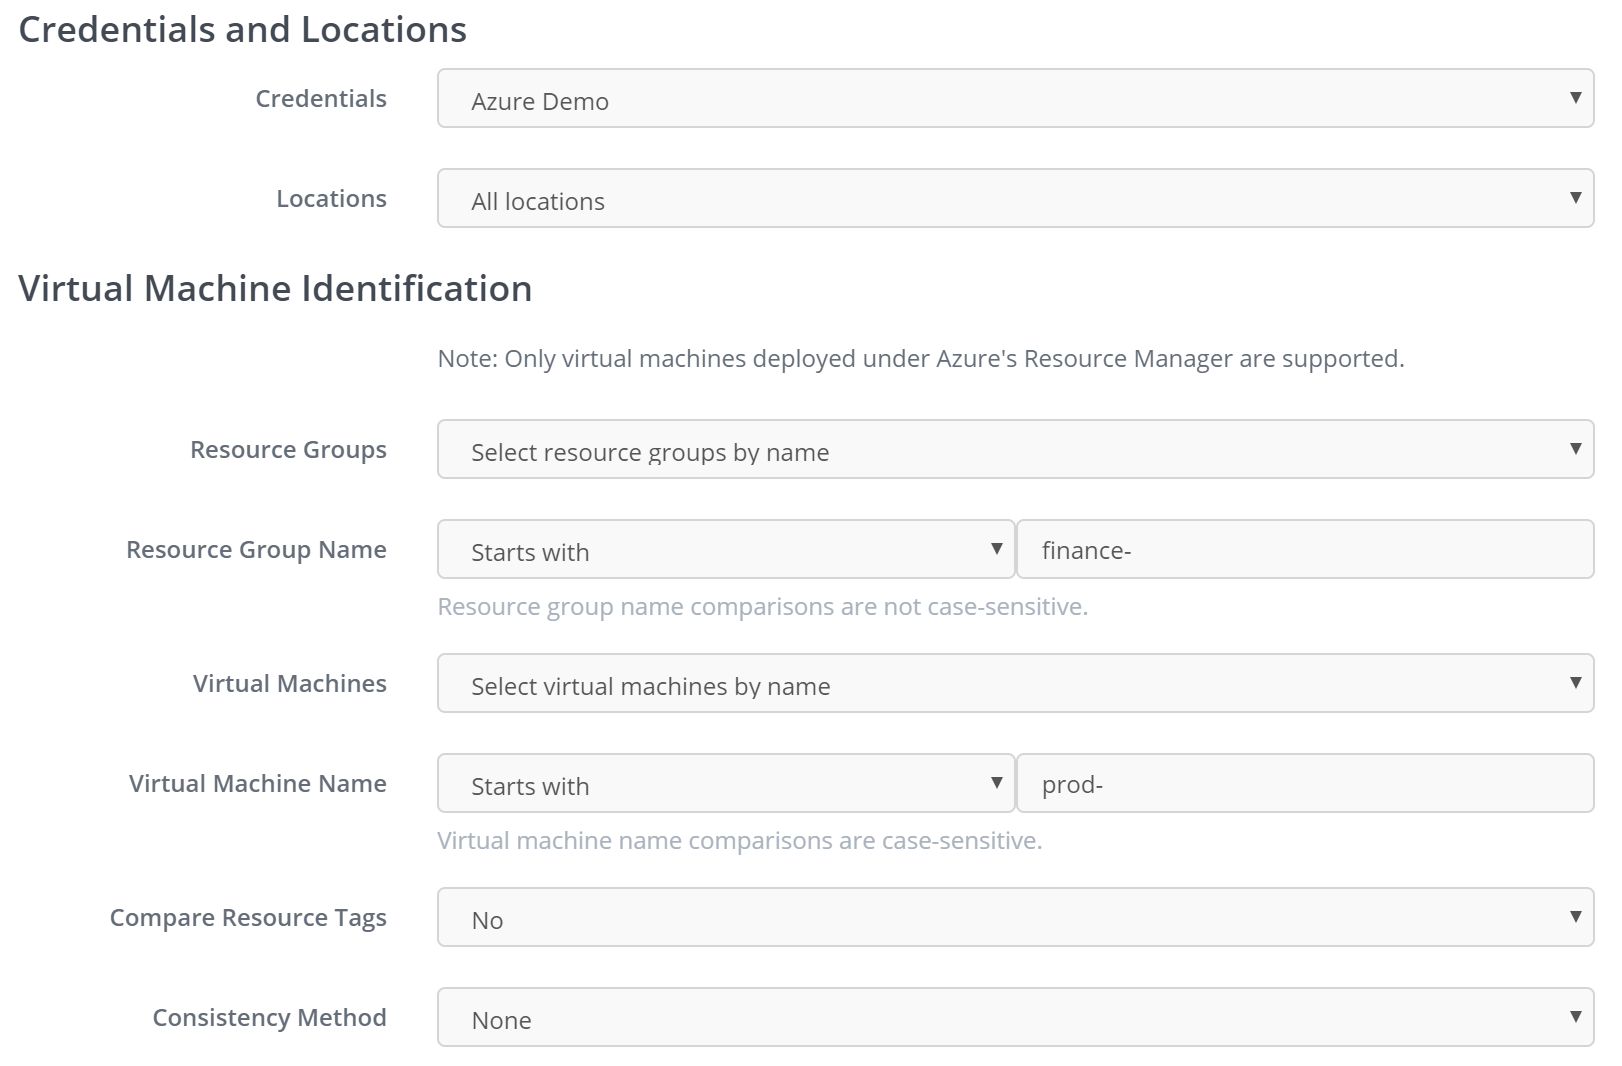The height and width of the screenshot is (1066, 1622).
Task: Open the Credentials dropdown showing Azure Demo
Action: tap(1014, 99)
